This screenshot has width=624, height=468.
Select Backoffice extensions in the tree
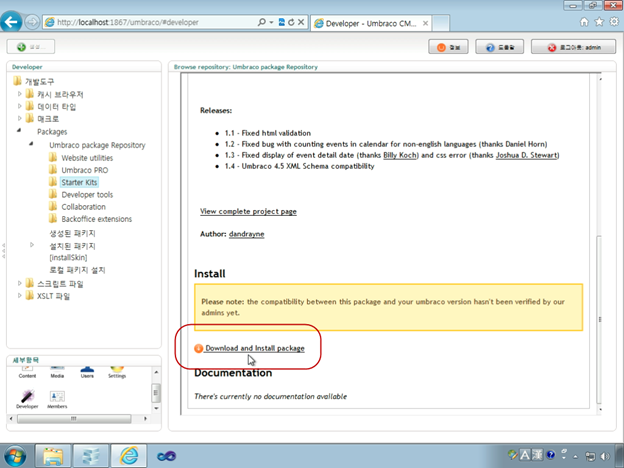pos(97,219)
